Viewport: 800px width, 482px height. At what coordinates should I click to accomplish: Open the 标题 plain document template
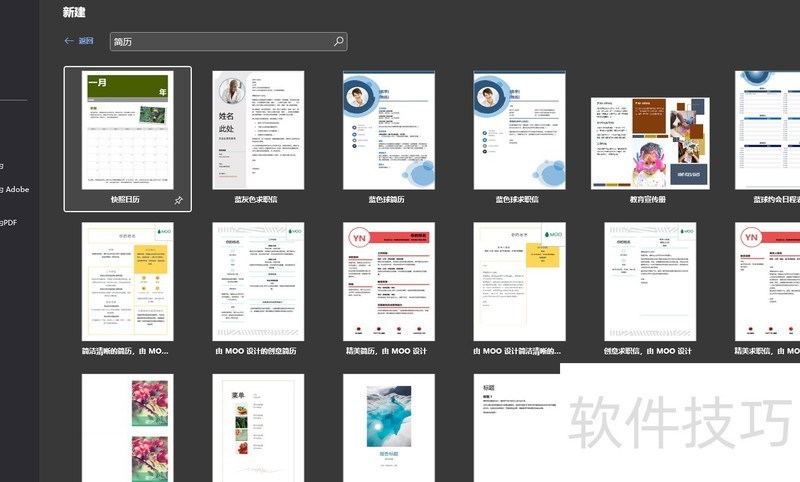point(516,428)
